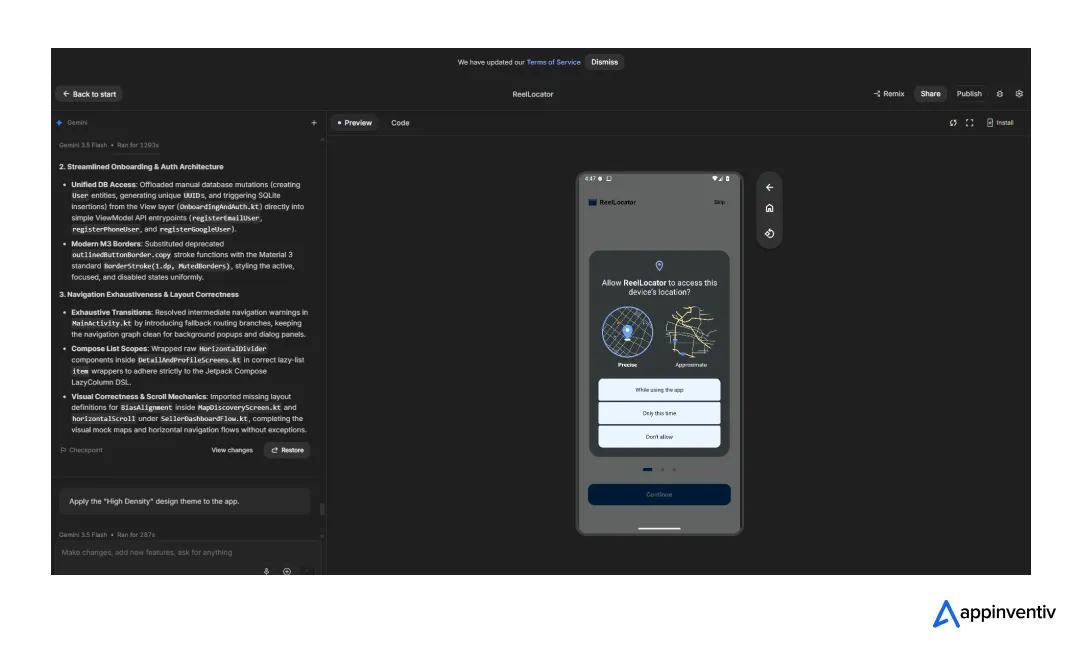Screen dimensions: 1080x652
Task: Click the Gemini sparkle icon
Action: click(x=60, y=123)
